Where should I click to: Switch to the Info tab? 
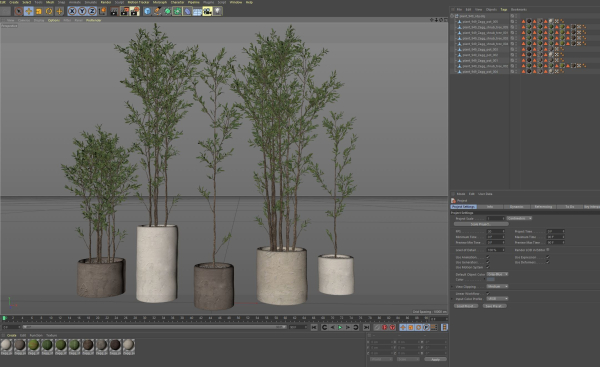[490, 207]
